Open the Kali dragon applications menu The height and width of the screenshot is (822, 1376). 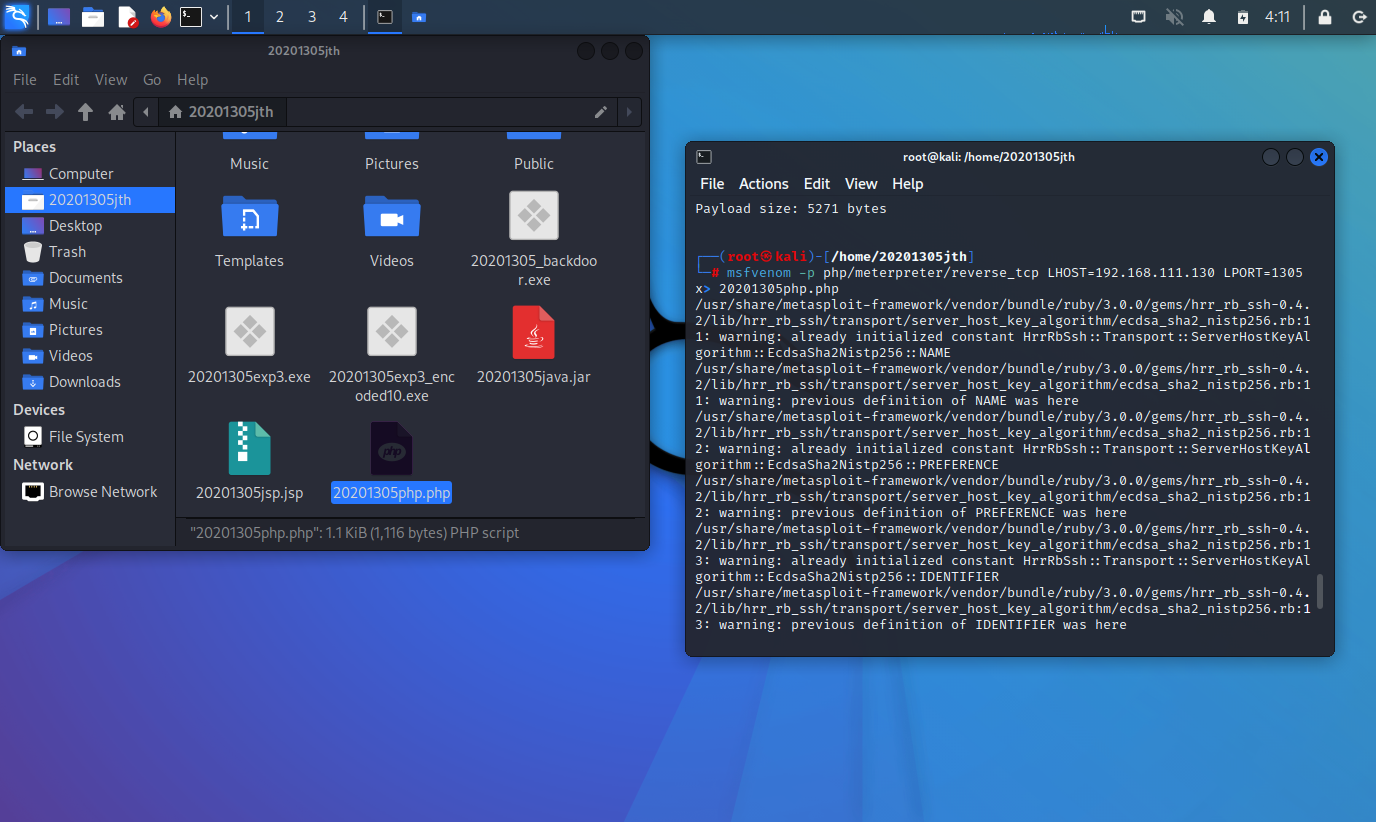point(17,16)
